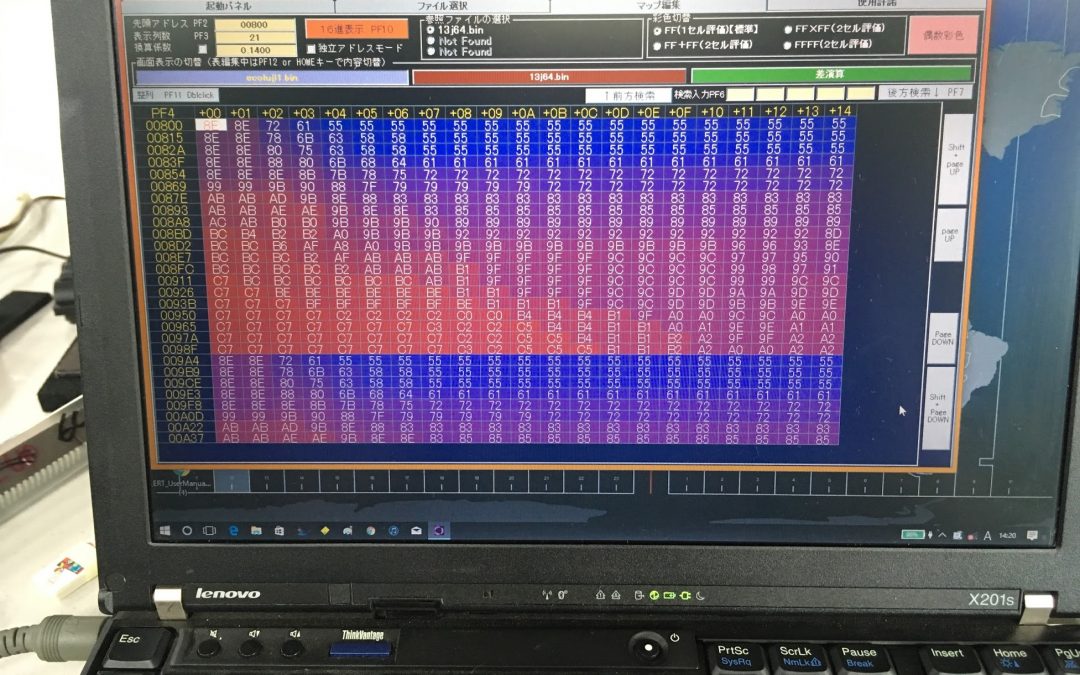Open Chrome from the taskbar

371,531
